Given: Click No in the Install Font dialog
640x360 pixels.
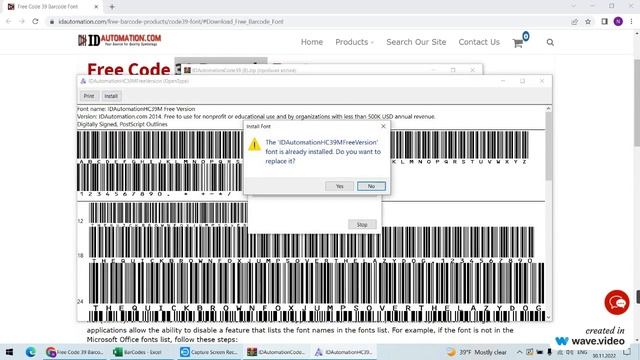Looking at the screenshot, I should click(x=371, y=186).
